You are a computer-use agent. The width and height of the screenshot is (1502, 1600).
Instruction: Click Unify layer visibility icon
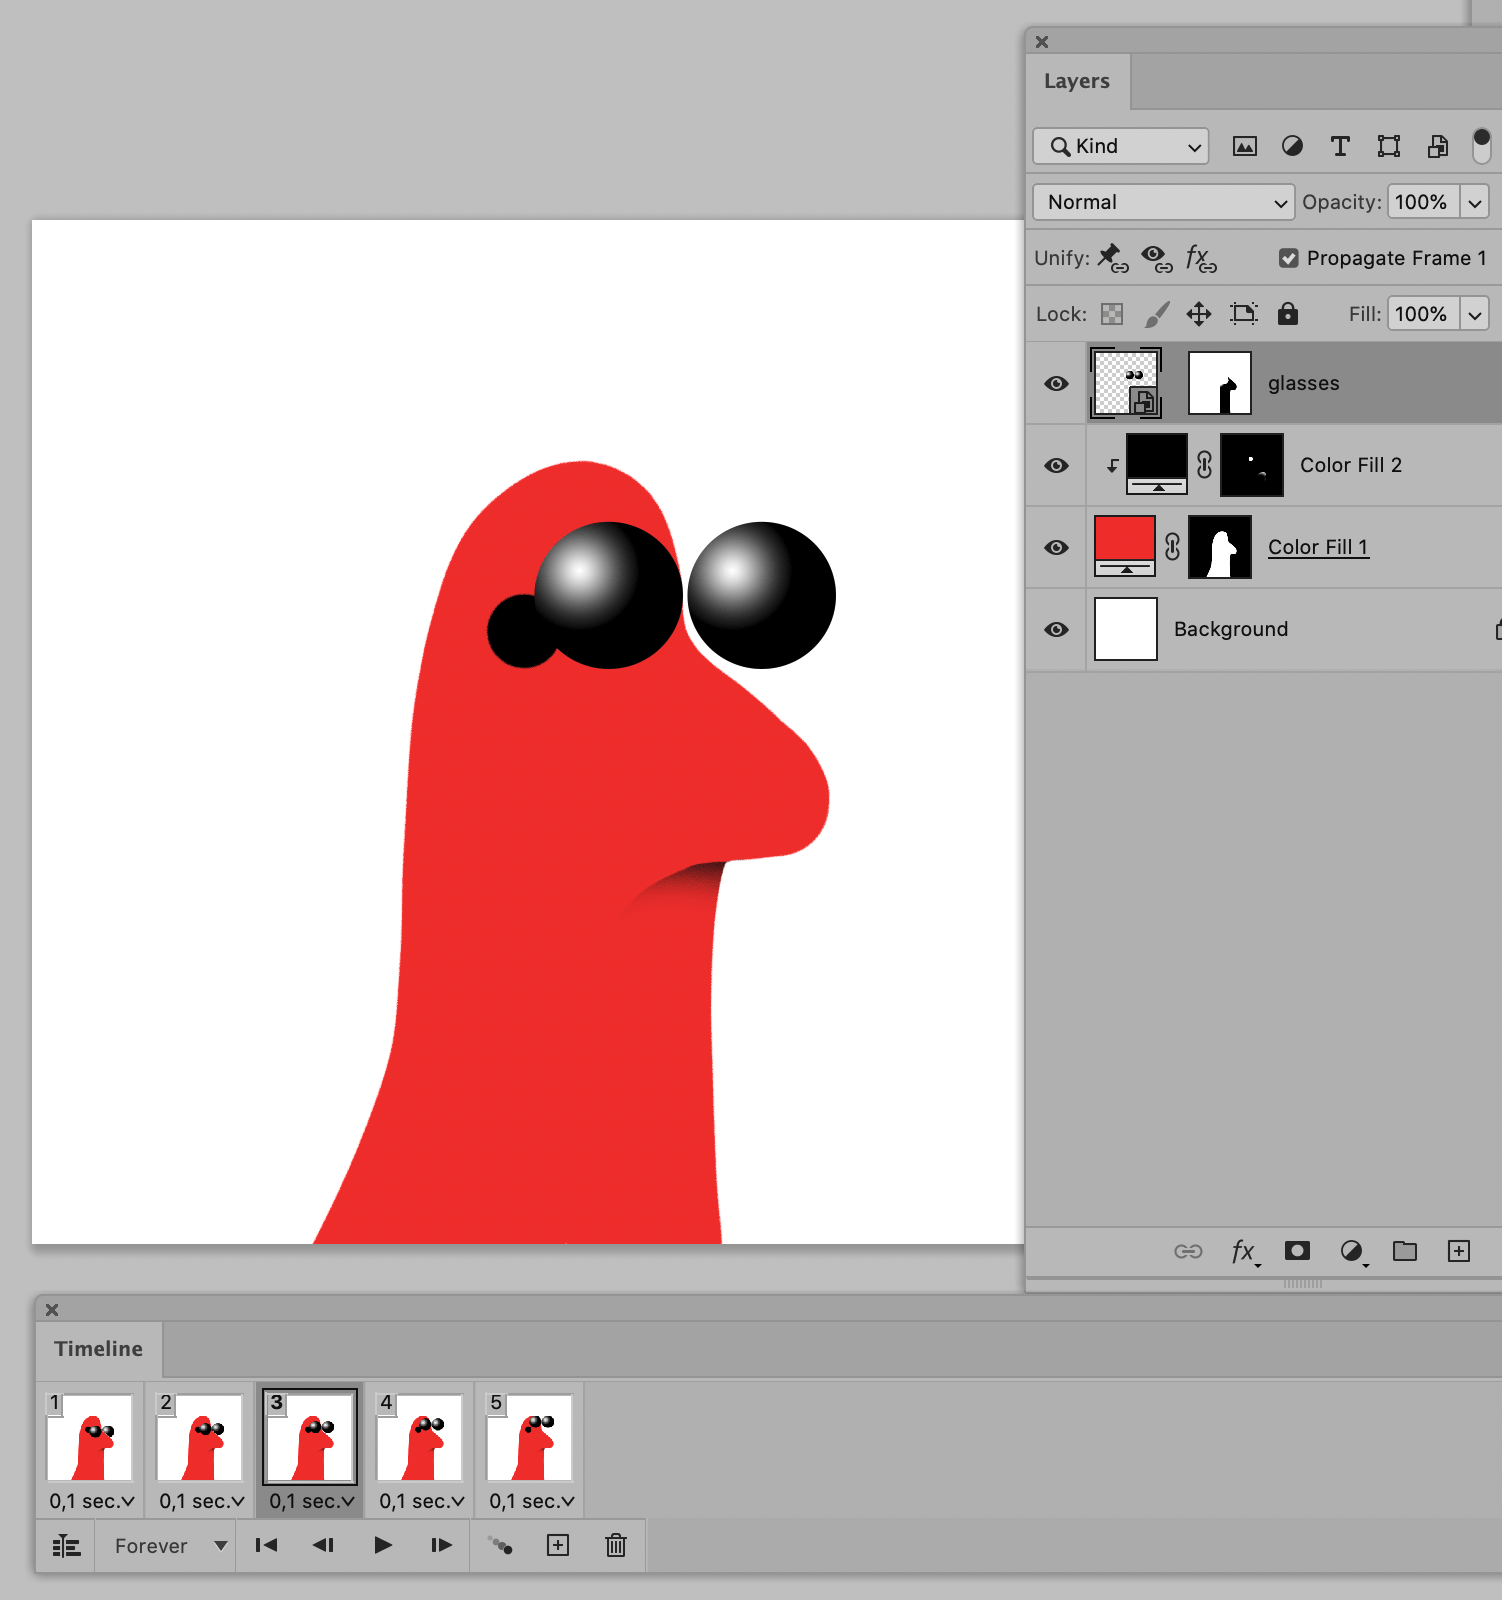(x=1157, y=258)
